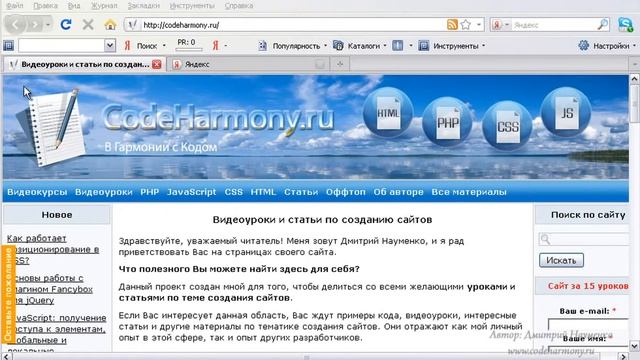This screenshot has height=360, width=640.
Task: Click the browser Back arrow button
Action: [x=16, y=25]
